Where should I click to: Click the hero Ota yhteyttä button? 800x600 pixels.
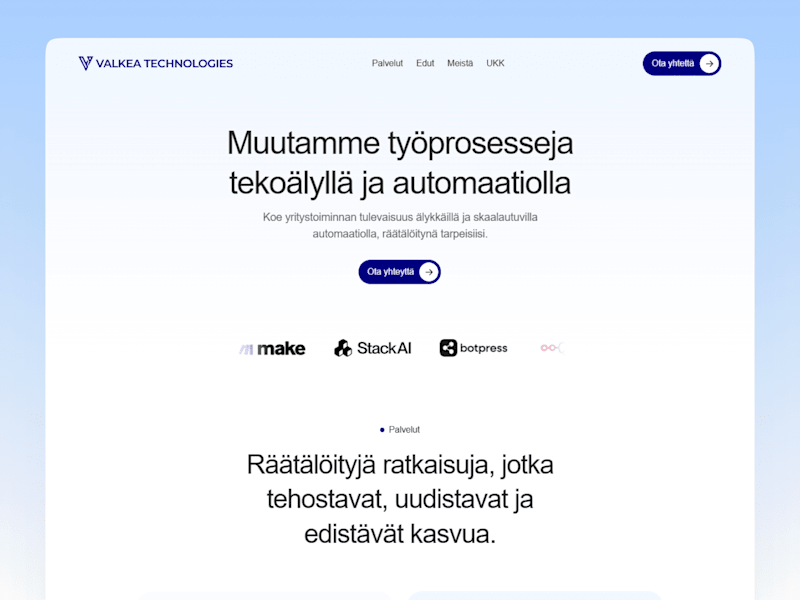pos(399,272)
